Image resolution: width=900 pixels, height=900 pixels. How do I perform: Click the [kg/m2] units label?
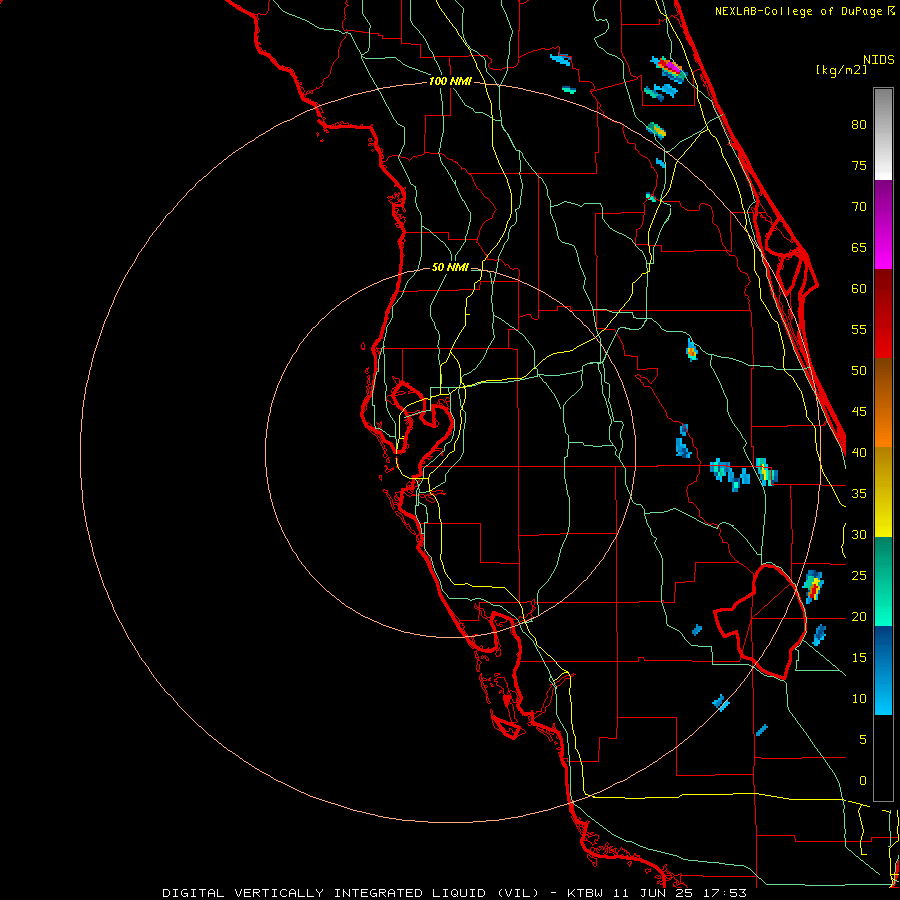pos(841,70)
